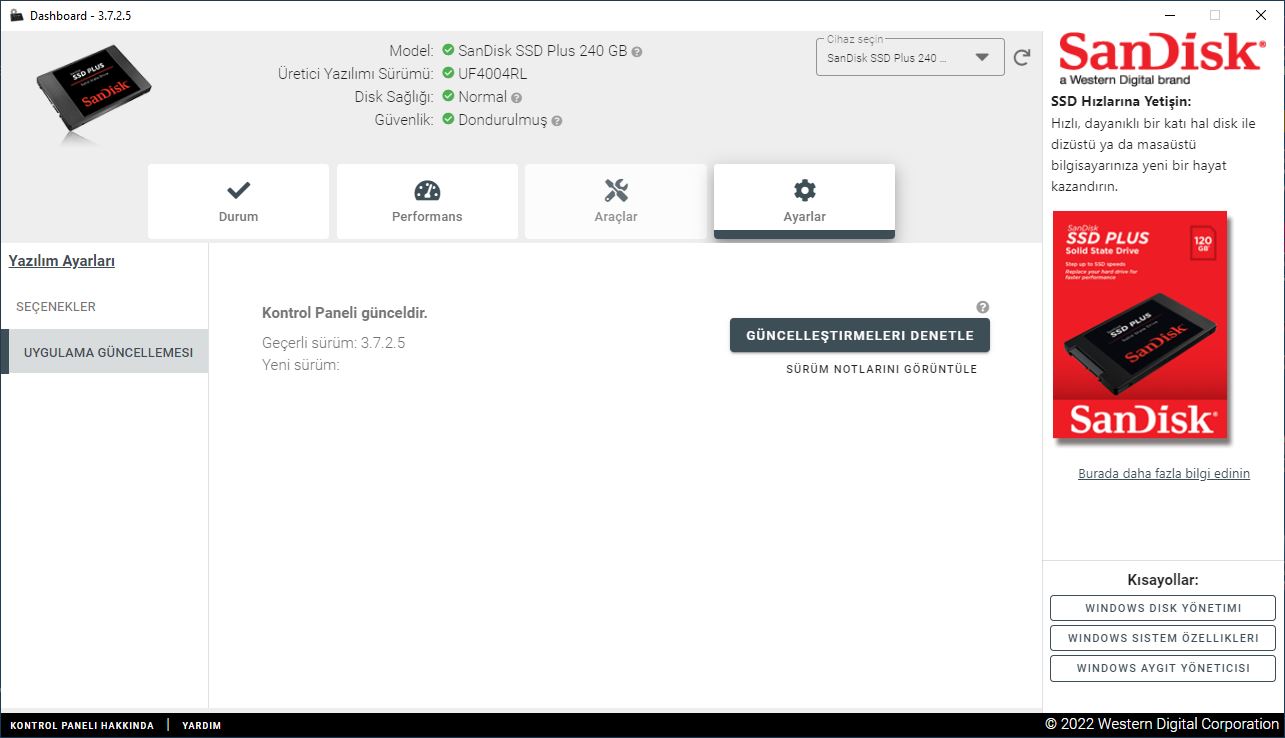Open WINDOWS DISK YÖNETIMI shortcut
Viewport: 1285px width, 738px height.
coord(1163,608)
